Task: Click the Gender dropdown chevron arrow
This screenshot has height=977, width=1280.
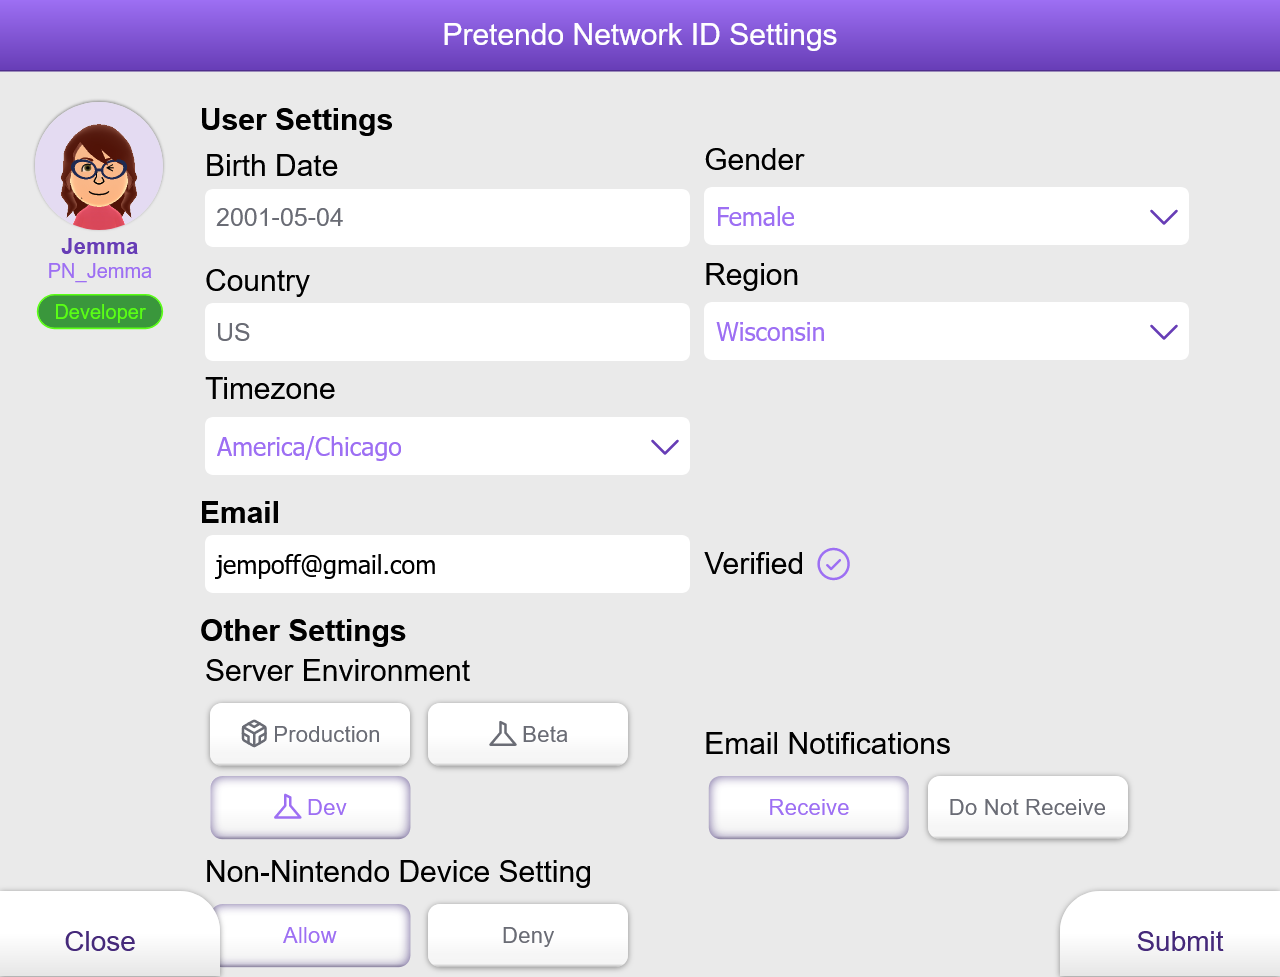Action: [x=1163, y=217]
